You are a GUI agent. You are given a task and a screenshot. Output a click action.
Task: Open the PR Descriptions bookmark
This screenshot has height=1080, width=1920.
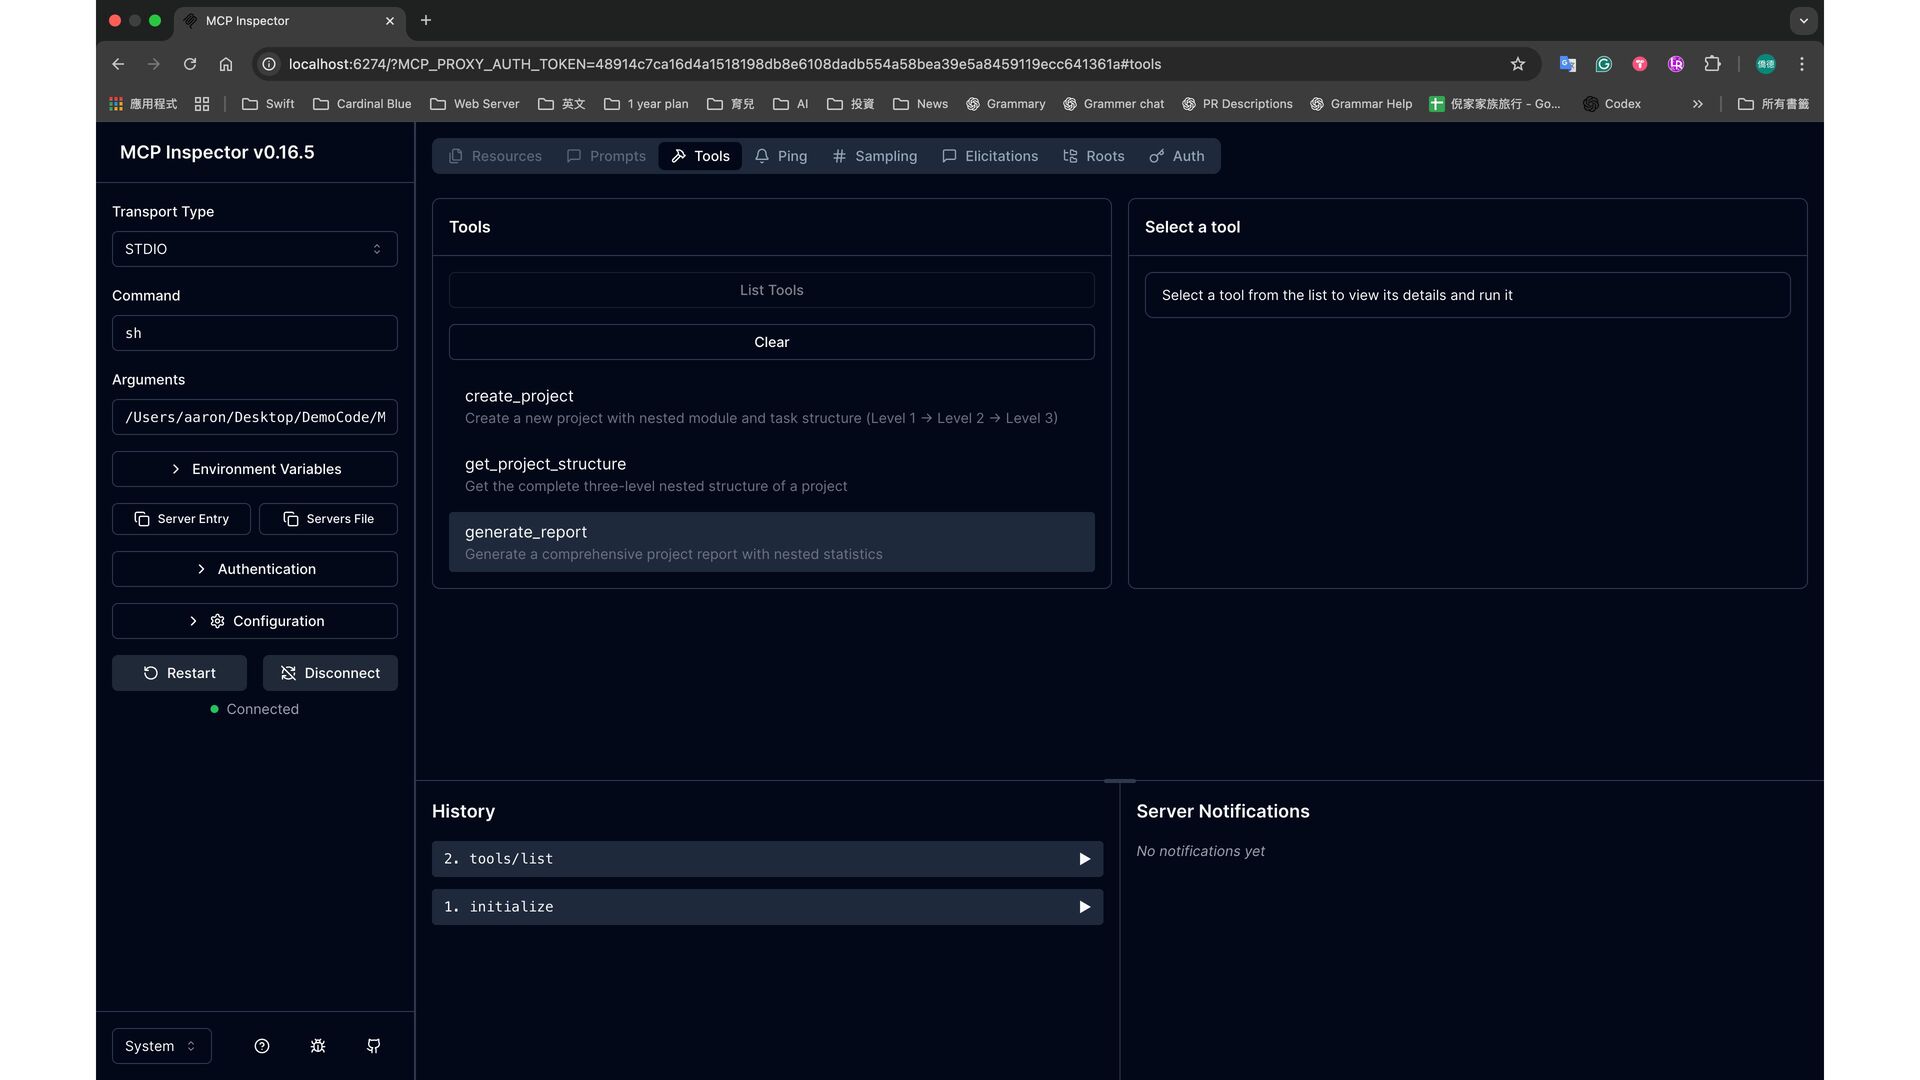tap(1237, 104)
